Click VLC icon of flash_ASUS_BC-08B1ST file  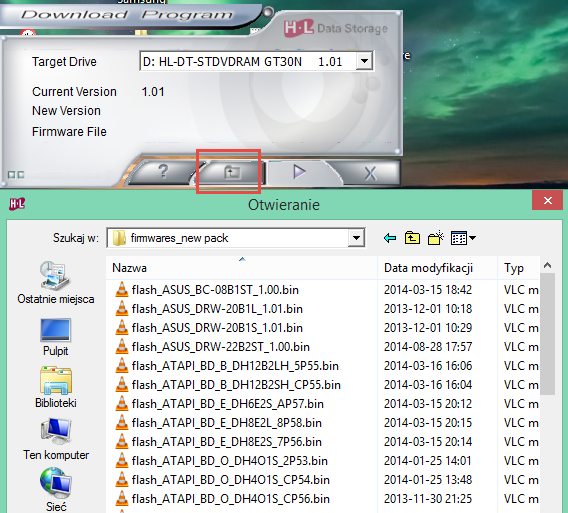point(122,289)
